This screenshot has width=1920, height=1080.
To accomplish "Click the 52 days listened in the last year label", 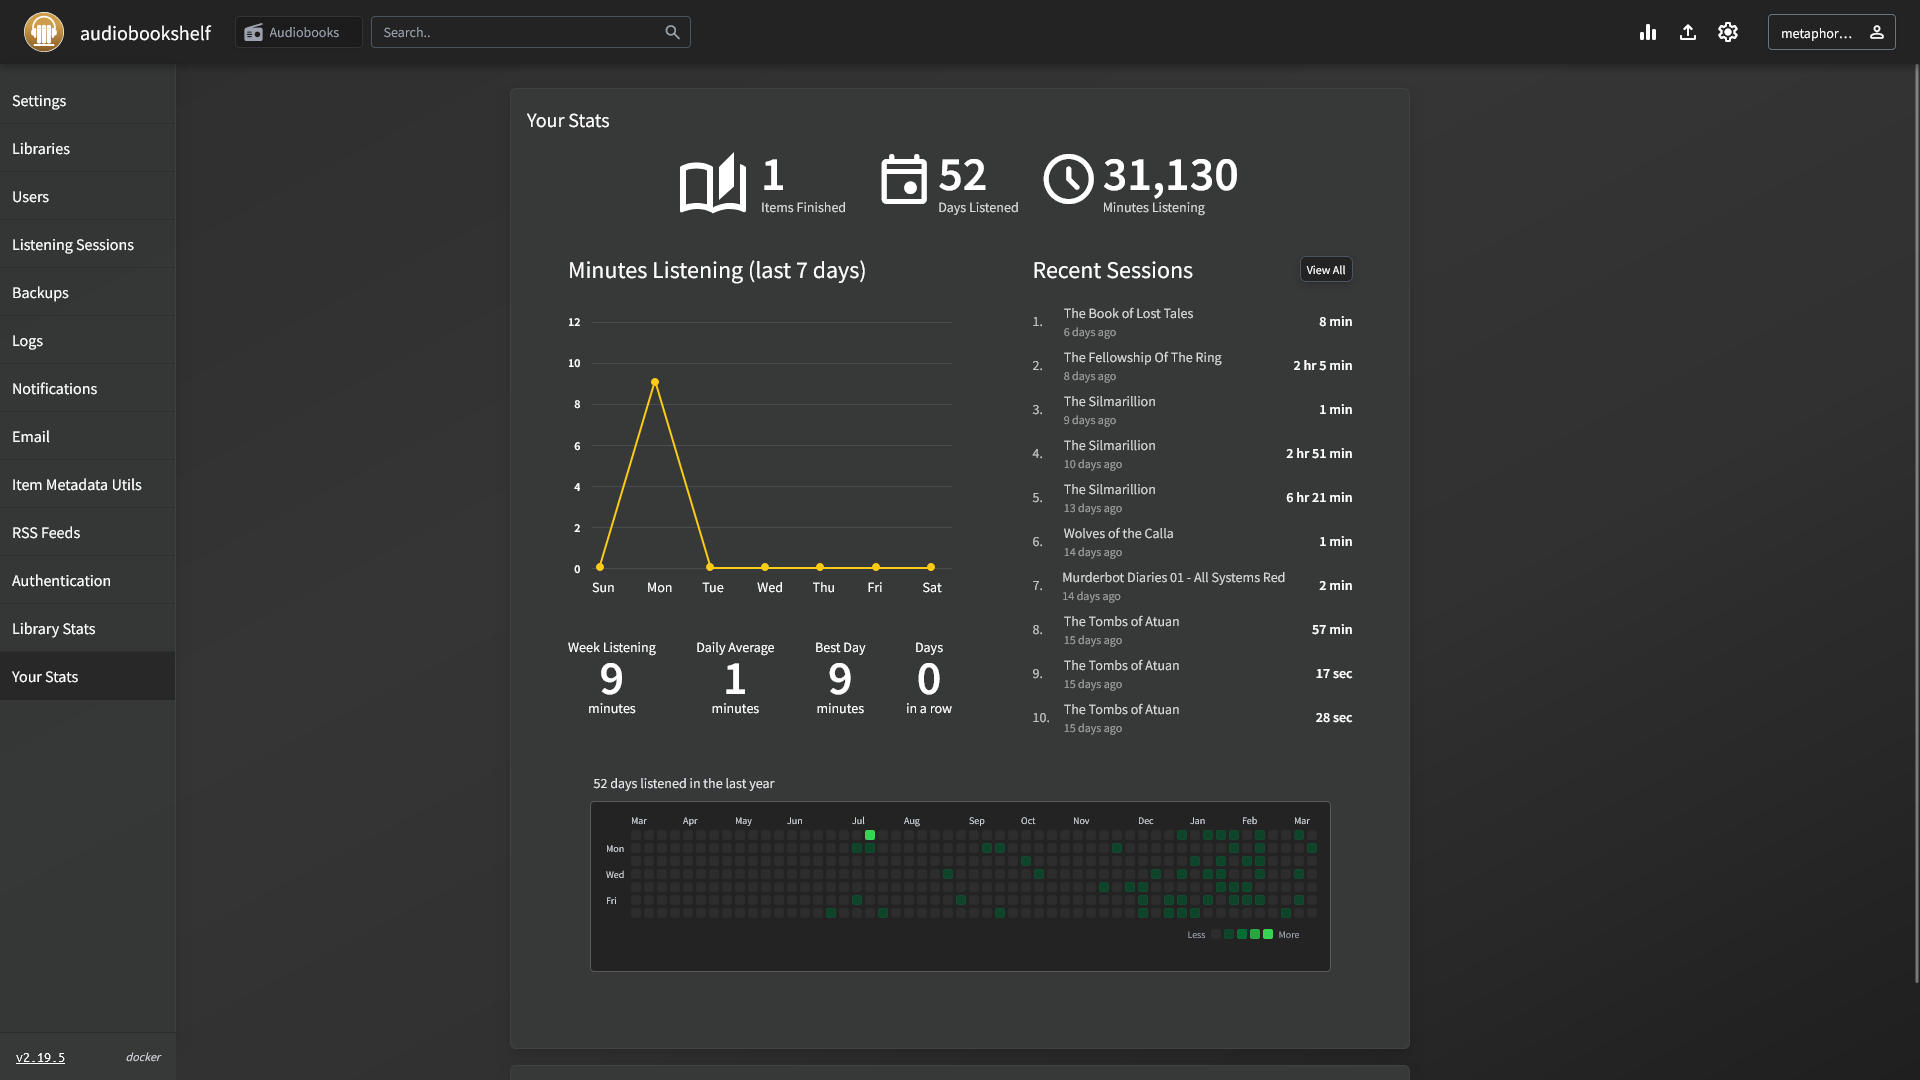I will tap(684, 783).
